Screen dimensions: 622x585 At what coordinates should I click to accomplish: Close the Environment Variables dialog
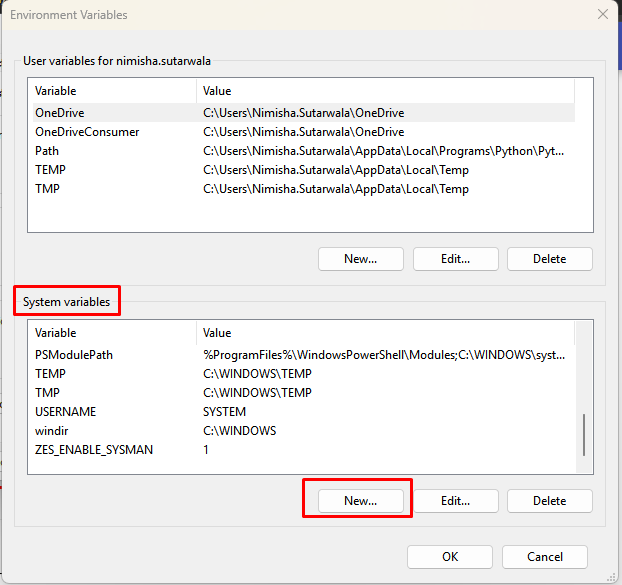click(602, 15)
